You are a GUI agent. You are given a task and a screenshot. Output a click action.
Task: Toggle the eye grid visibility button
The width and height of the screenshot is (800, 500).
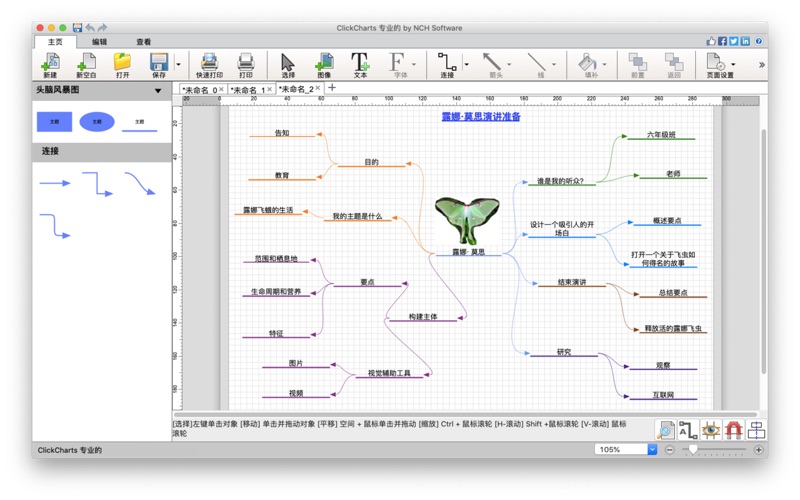click(x=710, y=430)
